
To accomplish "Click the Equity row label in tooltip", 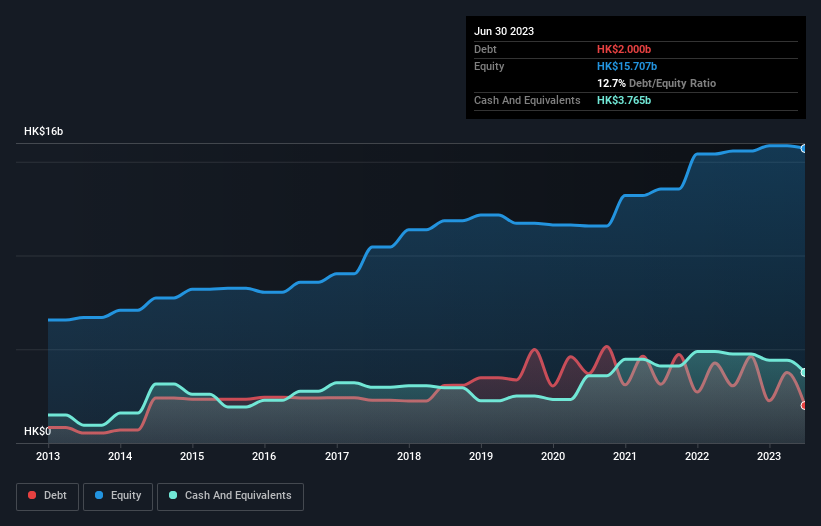I will [489, 66].
